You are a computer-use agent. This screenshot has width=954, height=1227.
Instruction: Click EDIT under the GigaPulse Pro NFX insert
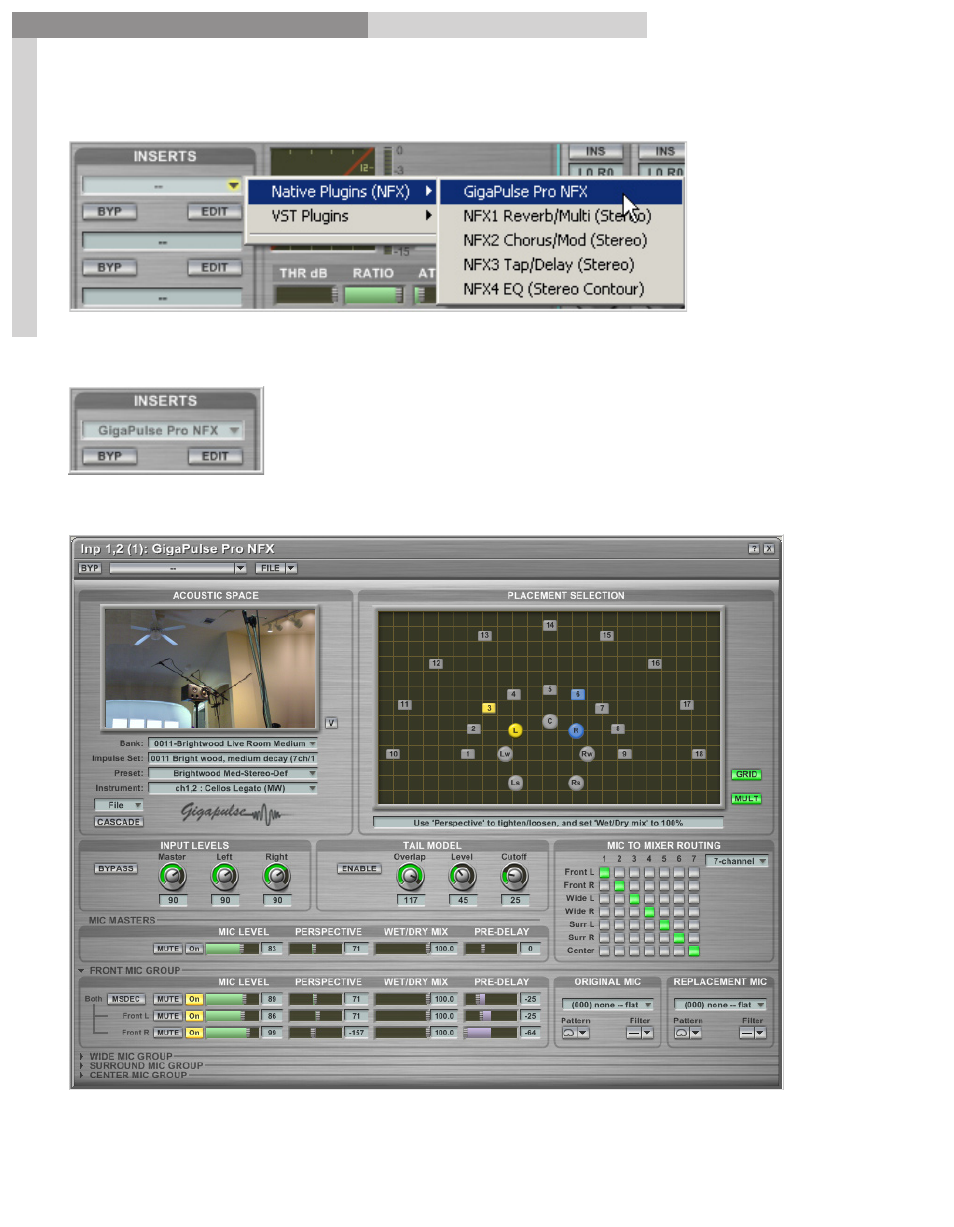pos(215,456)
